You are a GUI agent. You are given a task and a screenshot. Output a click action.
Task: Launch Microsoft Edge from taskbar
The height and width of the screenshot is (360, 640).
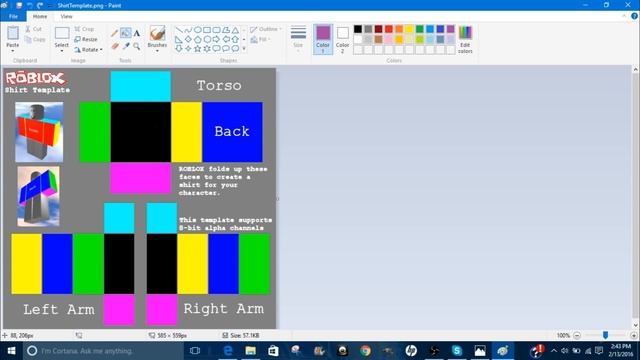tap(228, 351)
